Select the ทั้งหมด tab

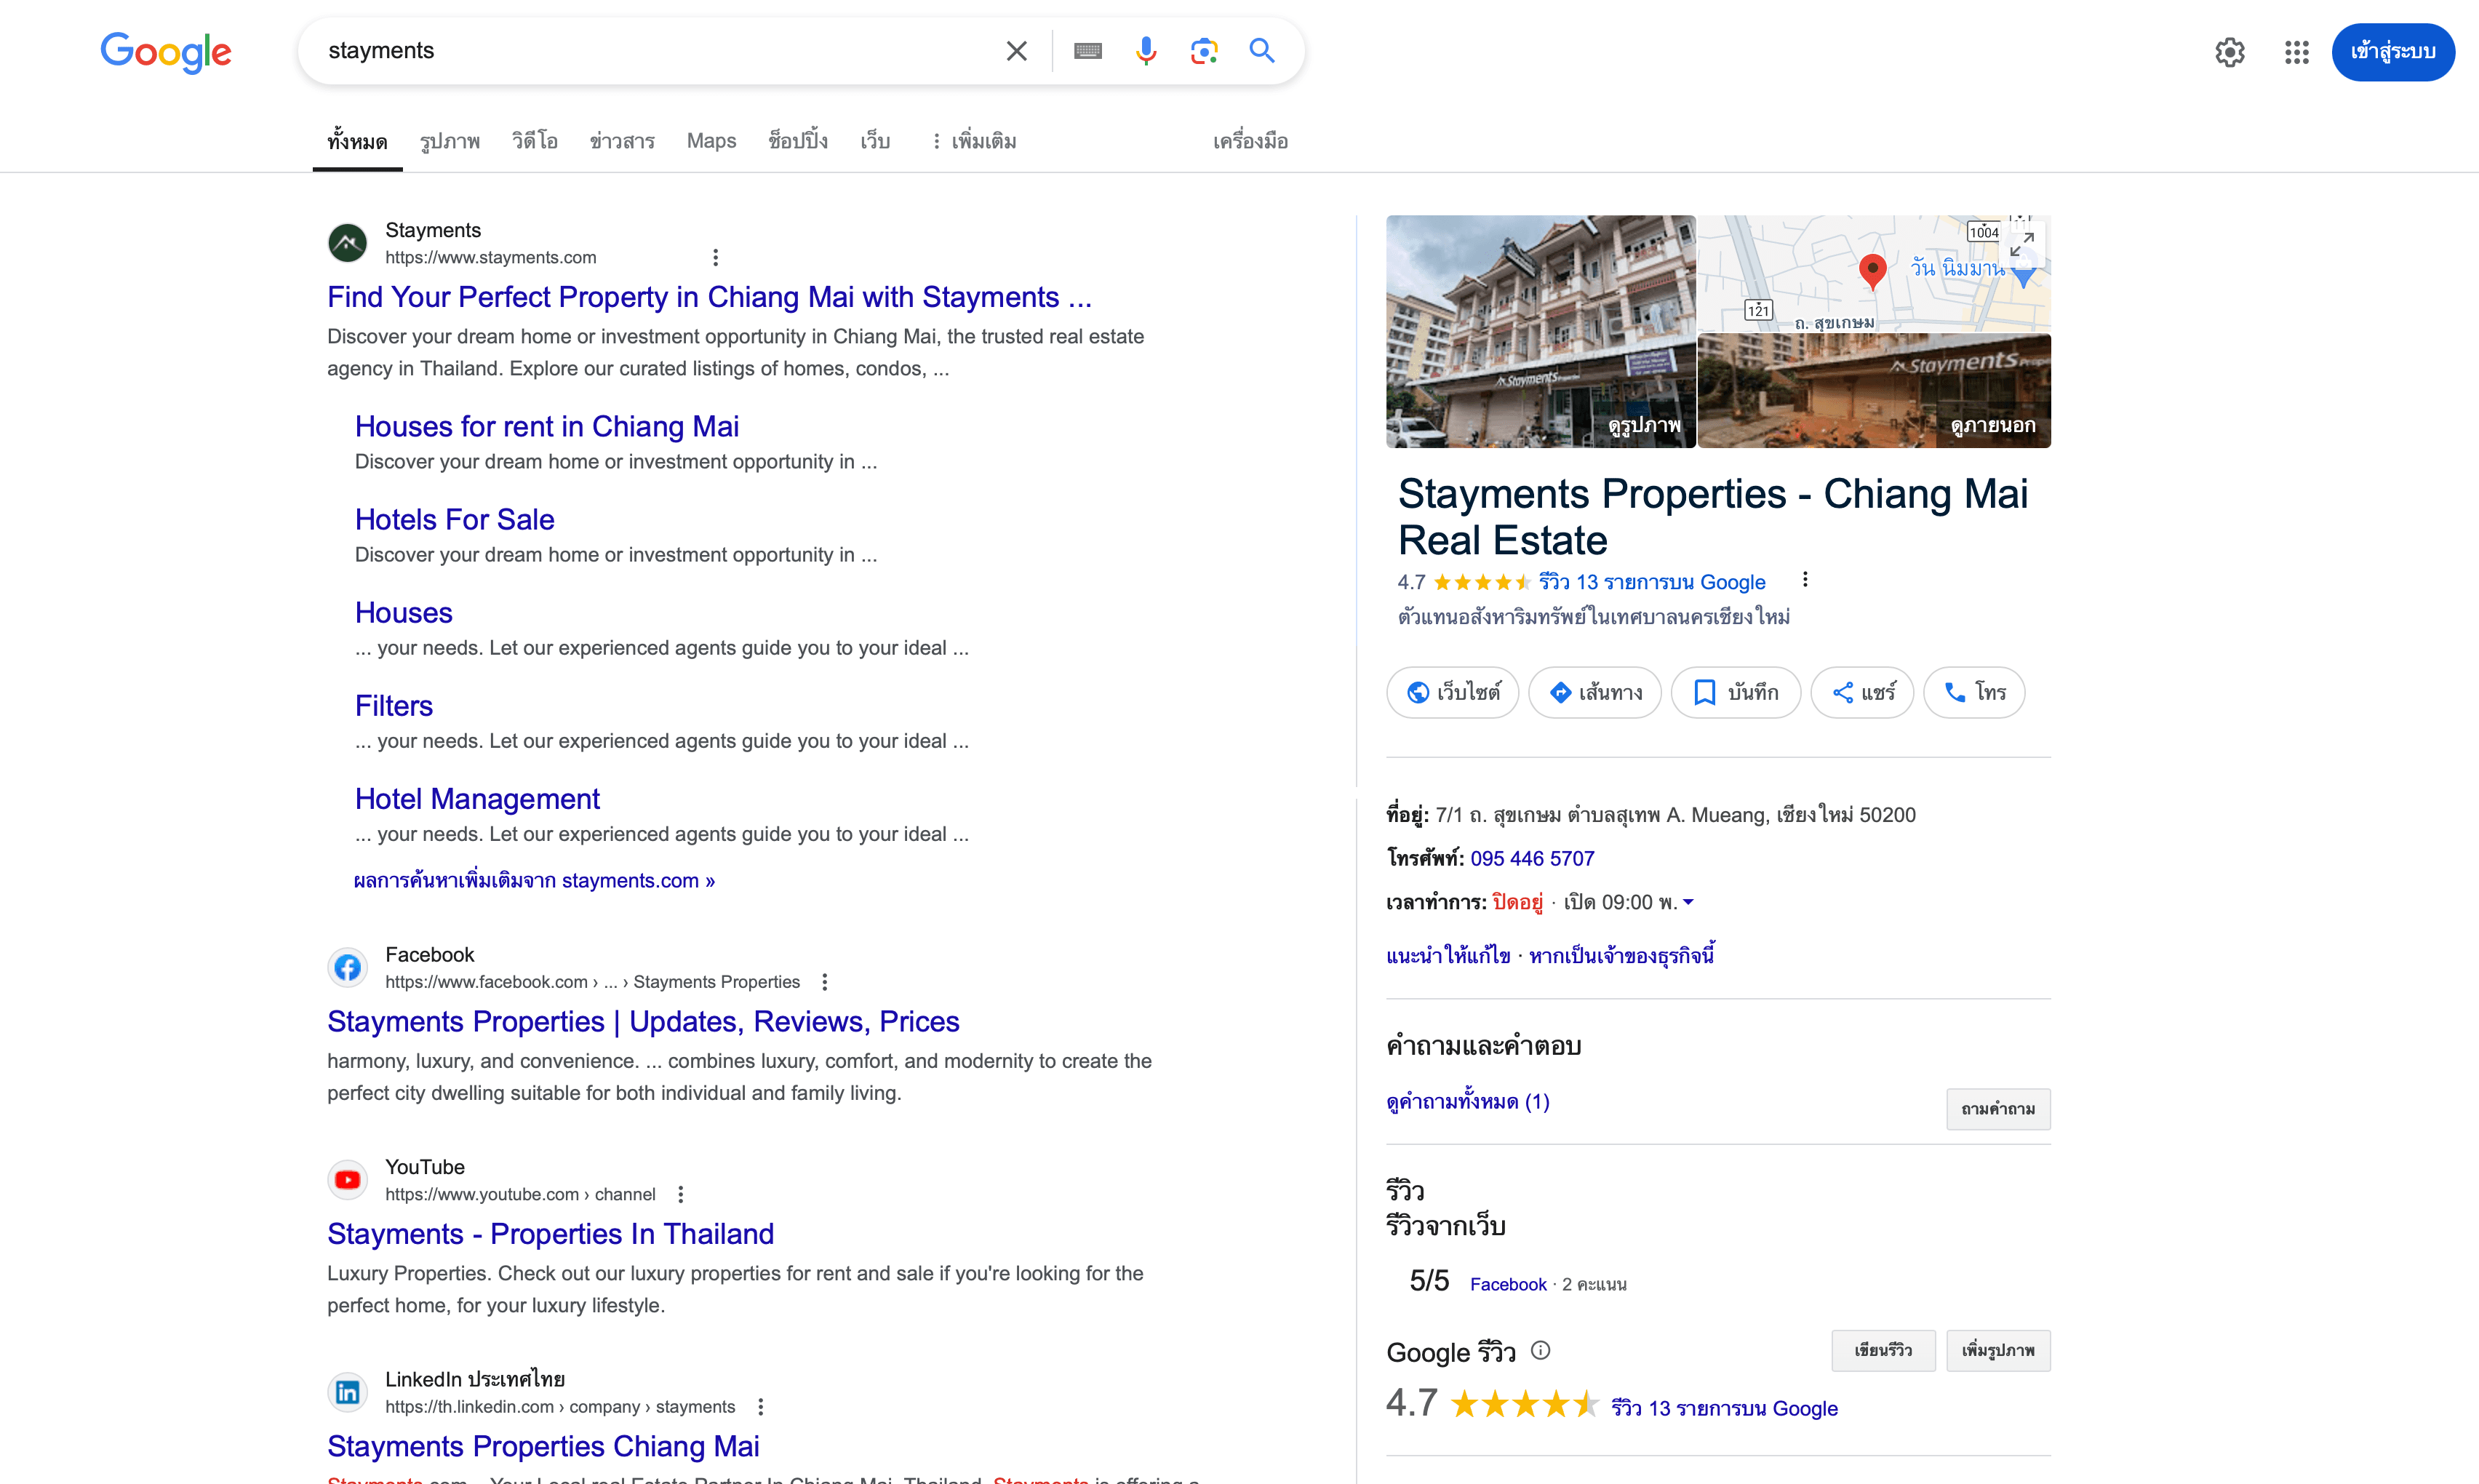point(357,141)
